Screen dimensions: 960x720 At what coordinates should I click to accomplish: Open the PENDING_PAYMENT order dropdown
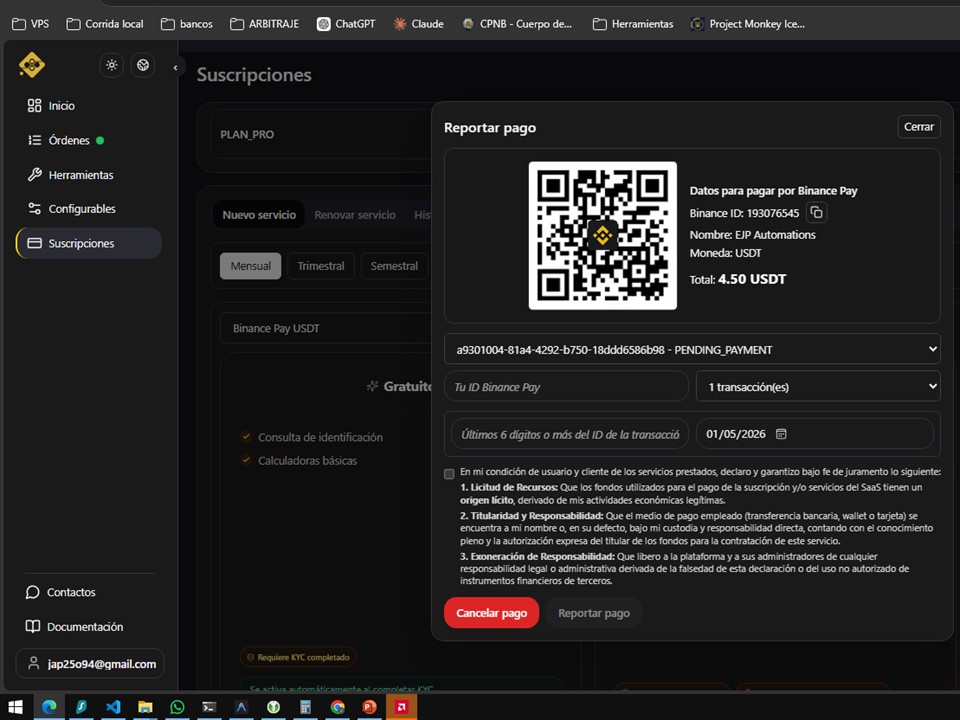pyautogui.click(x=692, y=350)
